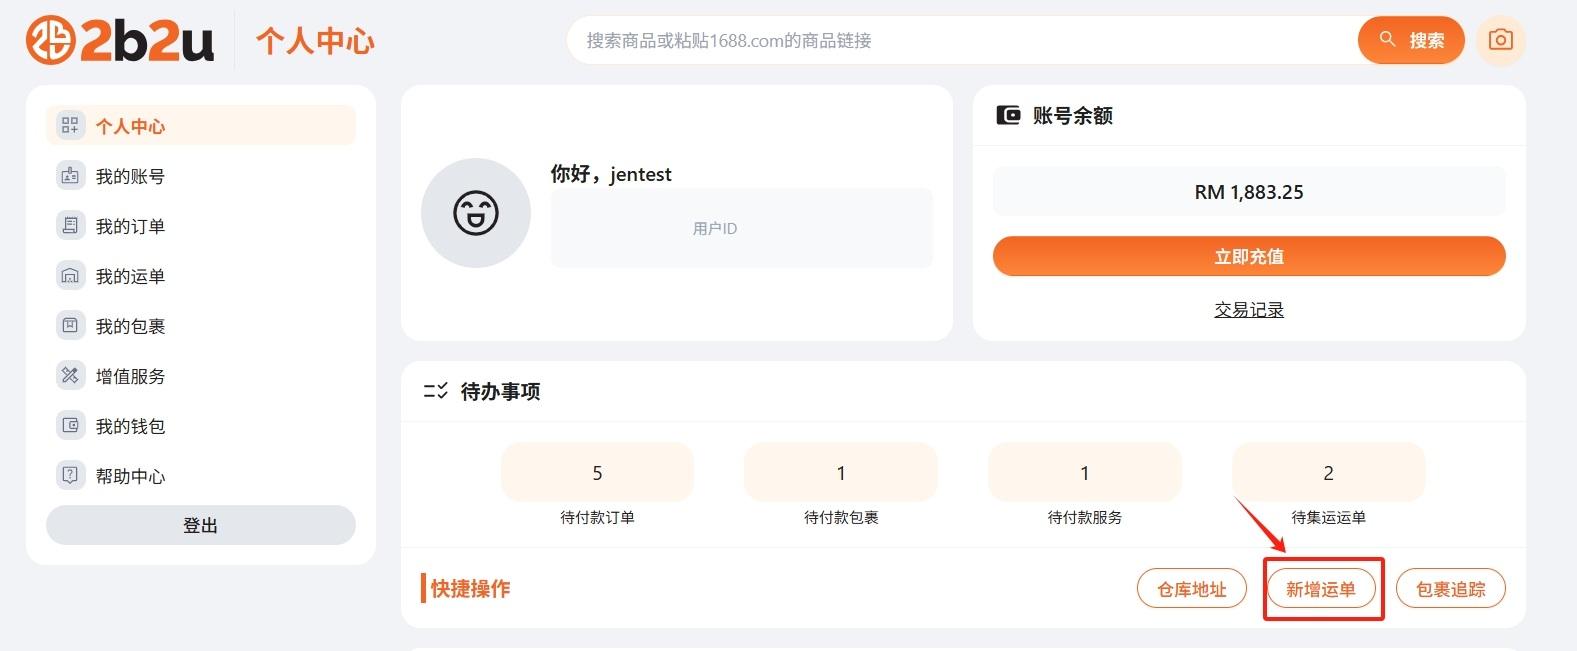Open the 交易记录 link
This screenshot has width=1577, height=651.
[x=1249, y=310]
